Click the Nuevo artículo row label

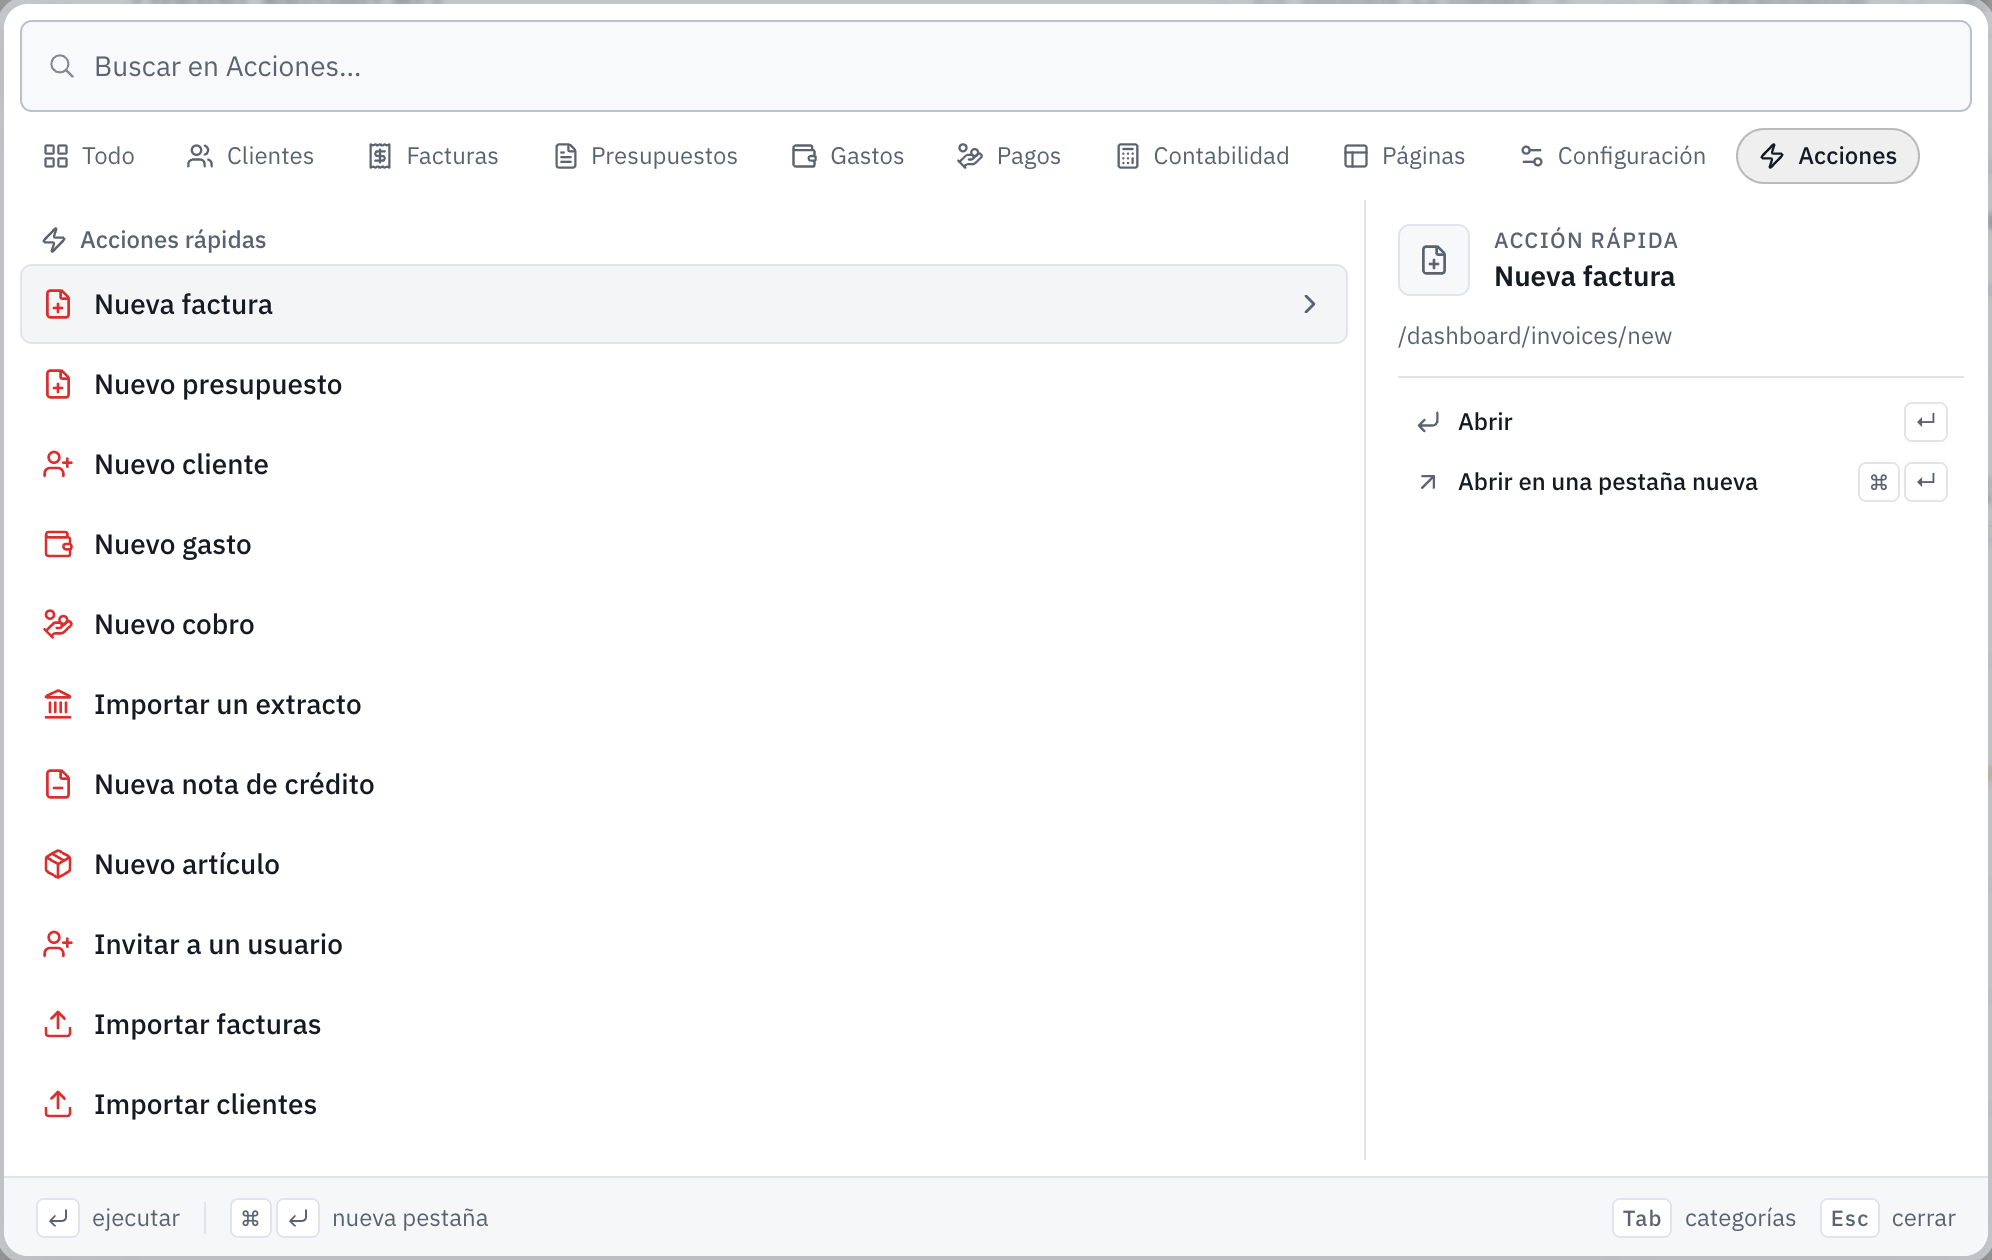187,864
